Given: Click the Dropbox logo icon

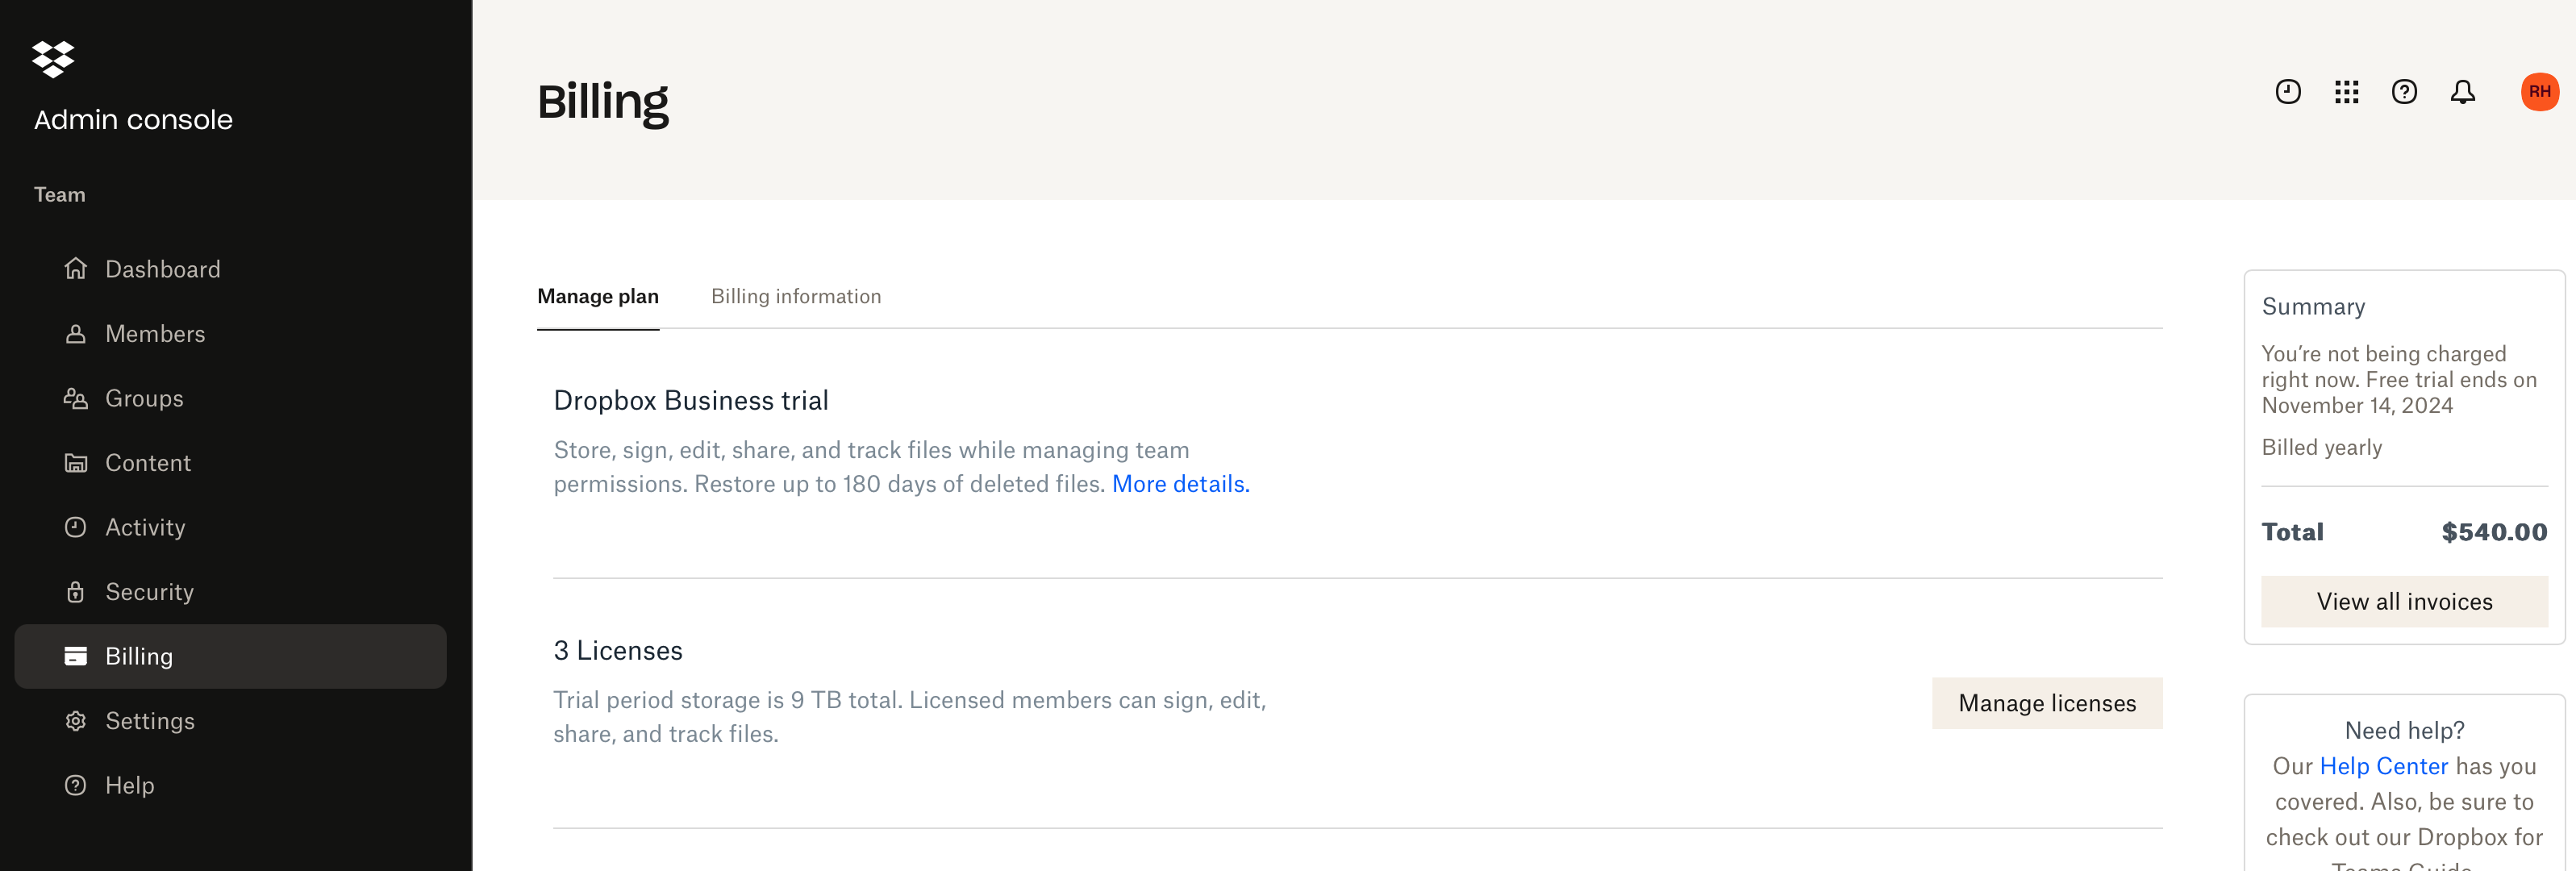Looking at the screenshot, I should [53, 59].
